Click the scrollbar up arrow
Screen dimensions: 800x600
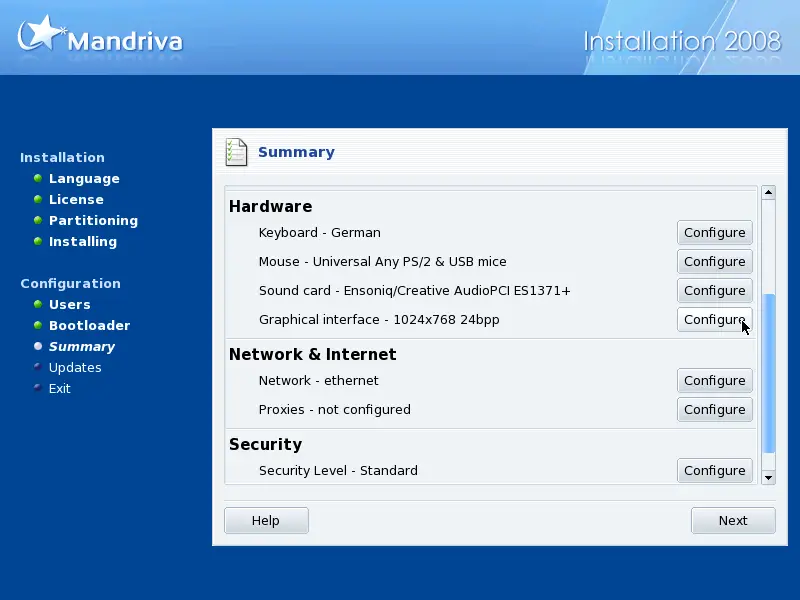[x=768, y=192]
